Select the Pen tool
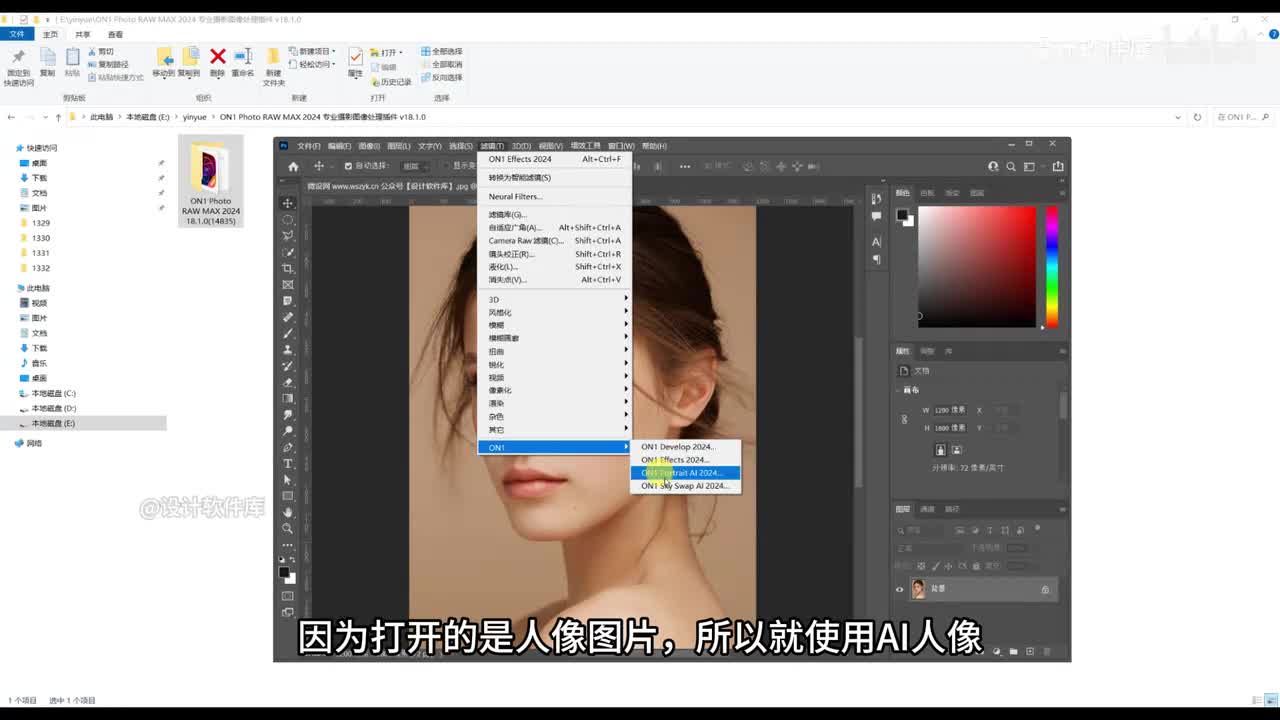This screenshot has width=1280, height=720. coord(288,447)
